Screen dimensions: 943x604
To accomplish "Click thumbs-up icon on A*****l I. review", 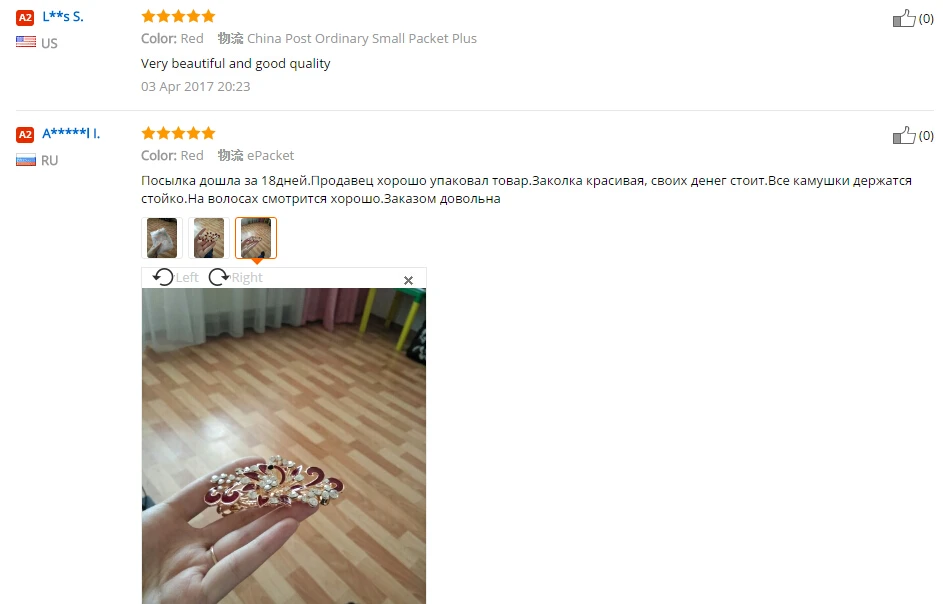I will click(904, 135).
